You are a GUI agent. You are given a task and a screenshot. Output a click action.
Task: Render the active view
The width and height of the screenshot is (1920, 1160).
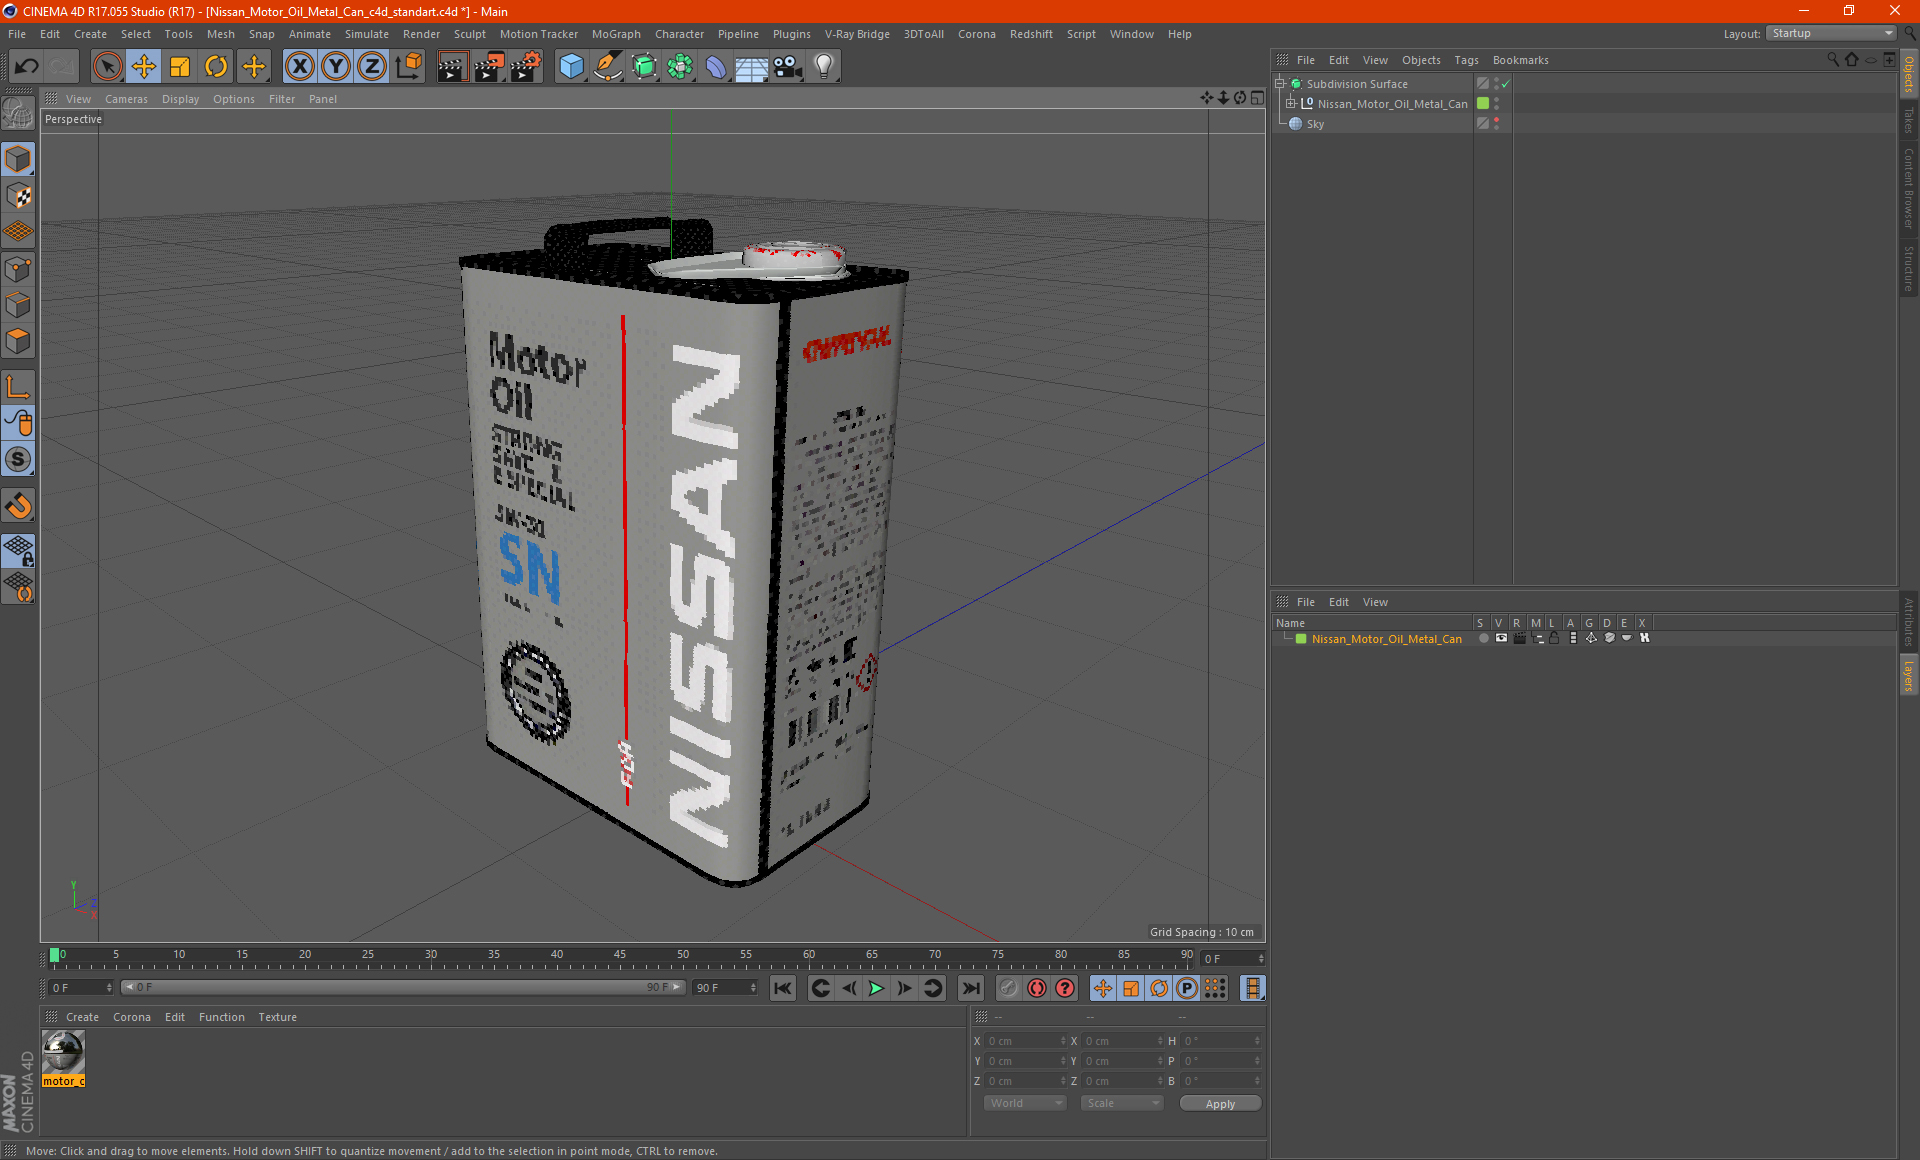[452, 67]
